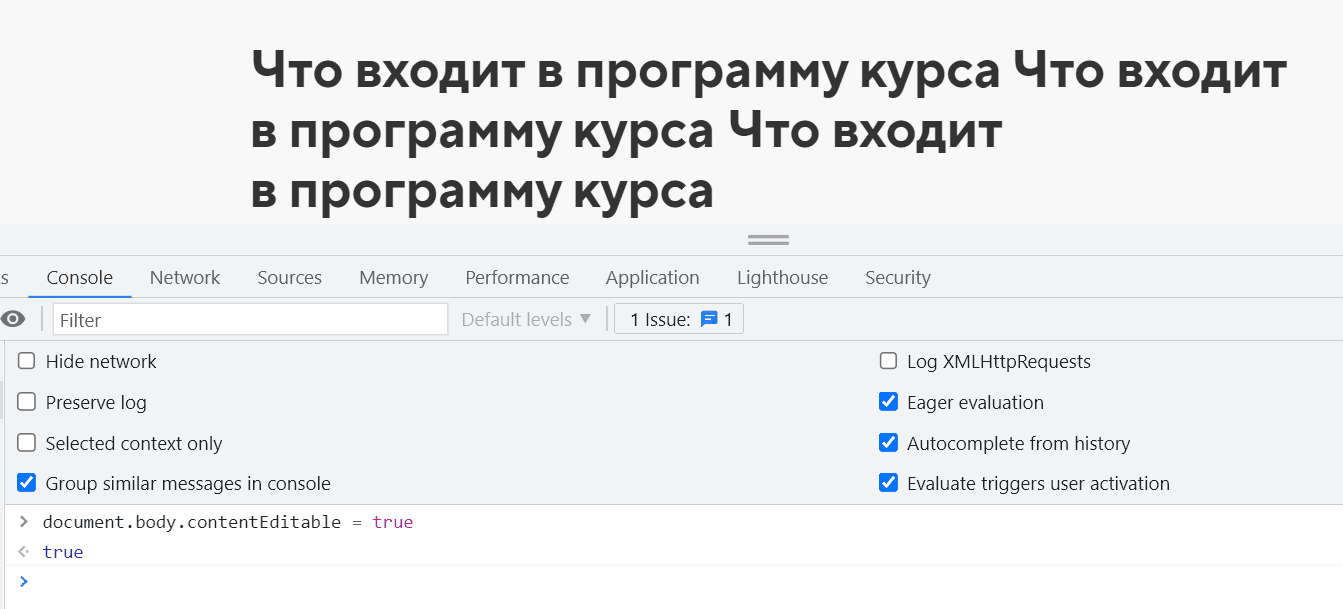Open the 1 Issue button
The image size is (1343, 609).
679,320
